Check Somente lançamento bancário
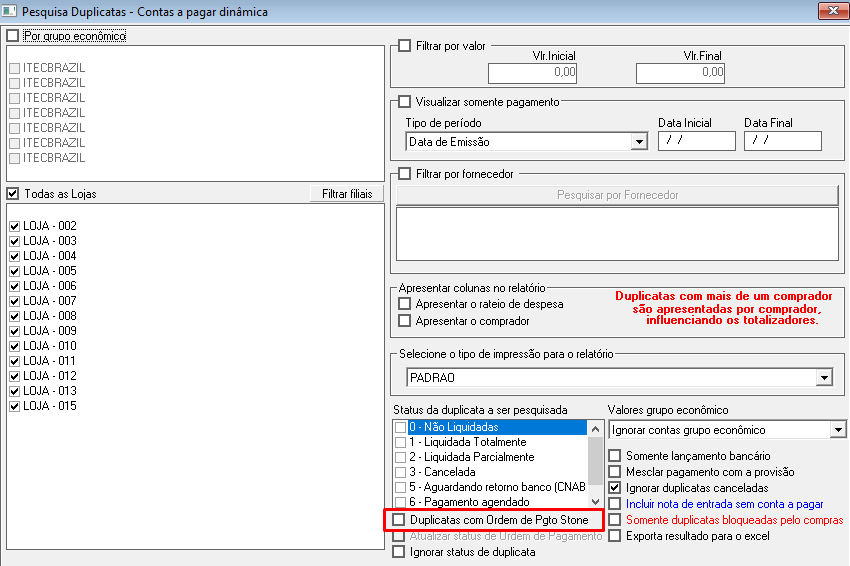Image resolution: width=850 pixels, height=566 pixels. [615, 455]
